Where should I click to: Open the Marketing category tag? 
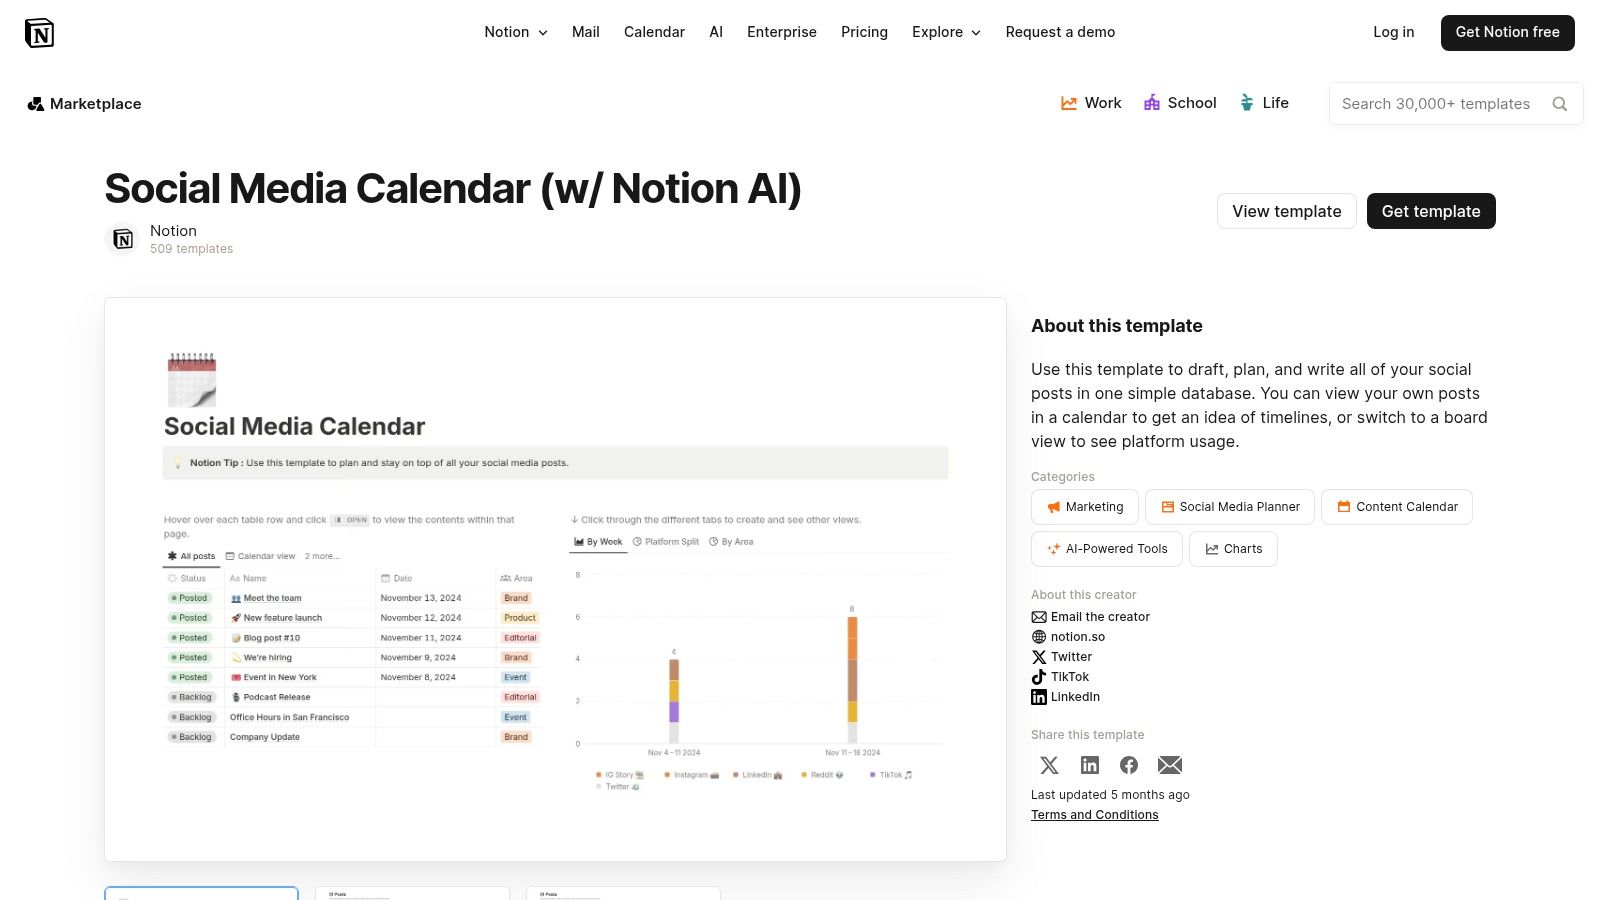[x=1084, y=506]
